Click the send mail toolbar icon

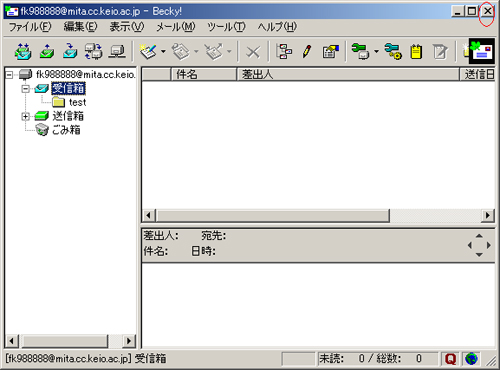click(46, 52)
